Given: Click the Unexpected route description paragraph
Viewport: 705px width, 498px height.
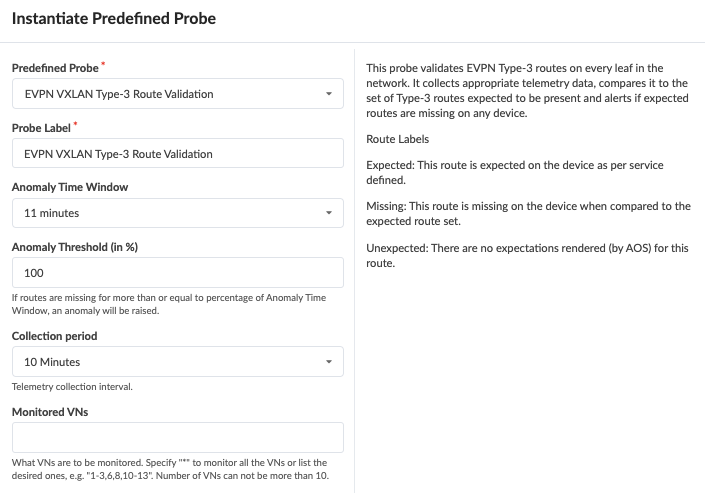Looking at the screenshot, I should [x=526, y=255].
